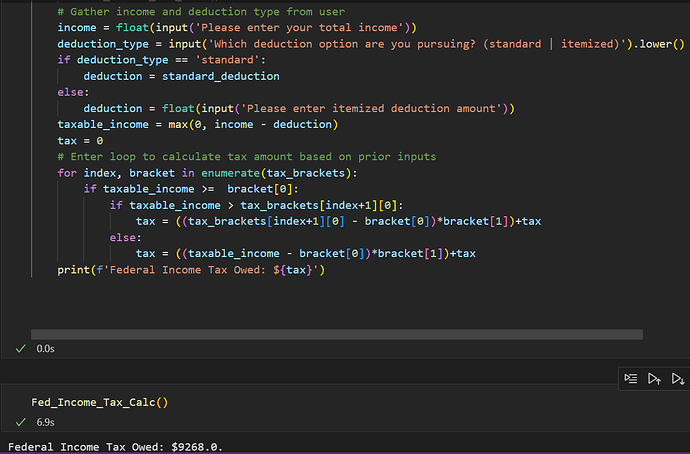
Task: Click the Run by Line icon
Action: [631, 378]
